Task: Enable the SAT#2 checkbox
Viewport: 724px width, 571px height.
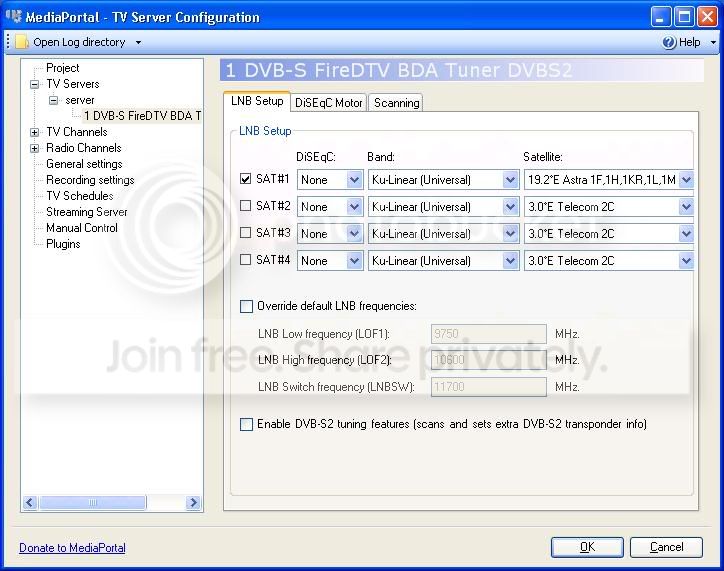Action: click(x=246, y=205)
